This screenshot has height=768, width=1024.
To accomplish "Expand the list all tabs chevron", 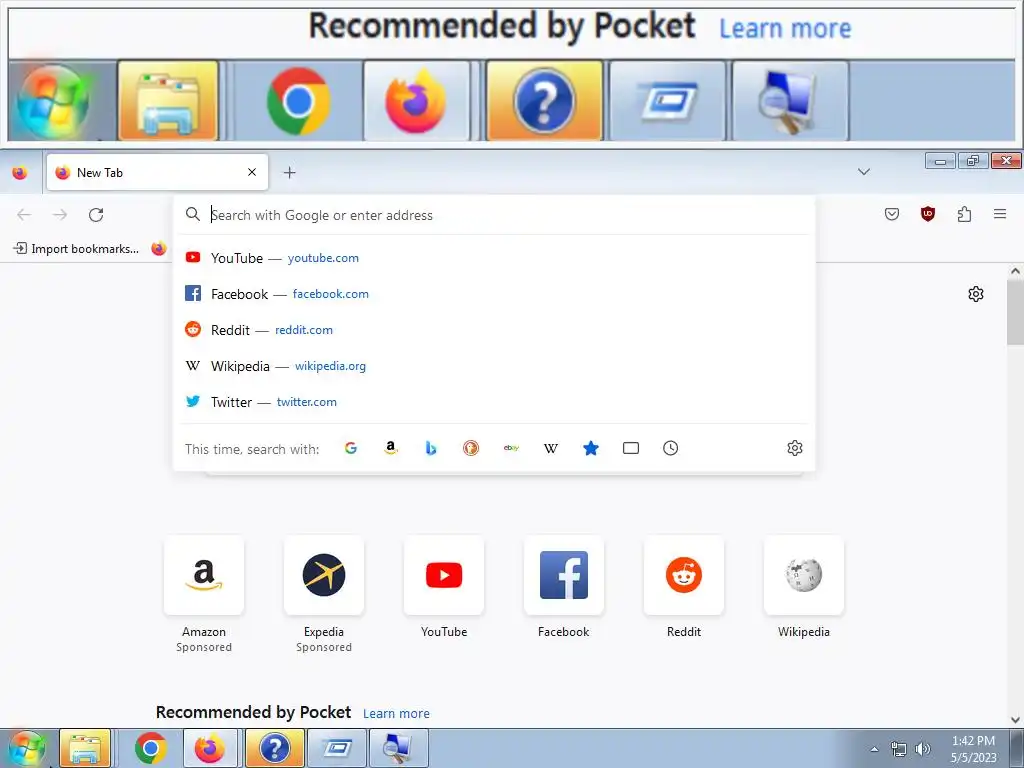I will coord(863,172).
